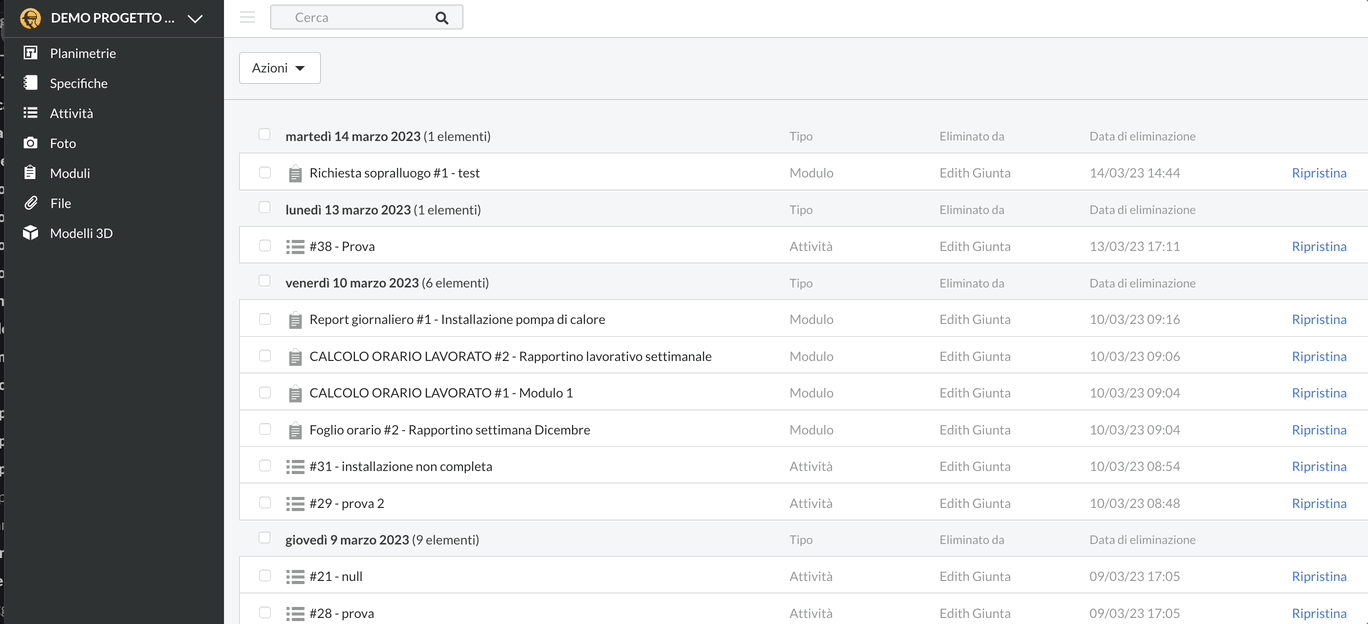The width and height of the screenshot is (1368, 624).
Task: Click the Specifiche notebook icon
Action: 31,83
